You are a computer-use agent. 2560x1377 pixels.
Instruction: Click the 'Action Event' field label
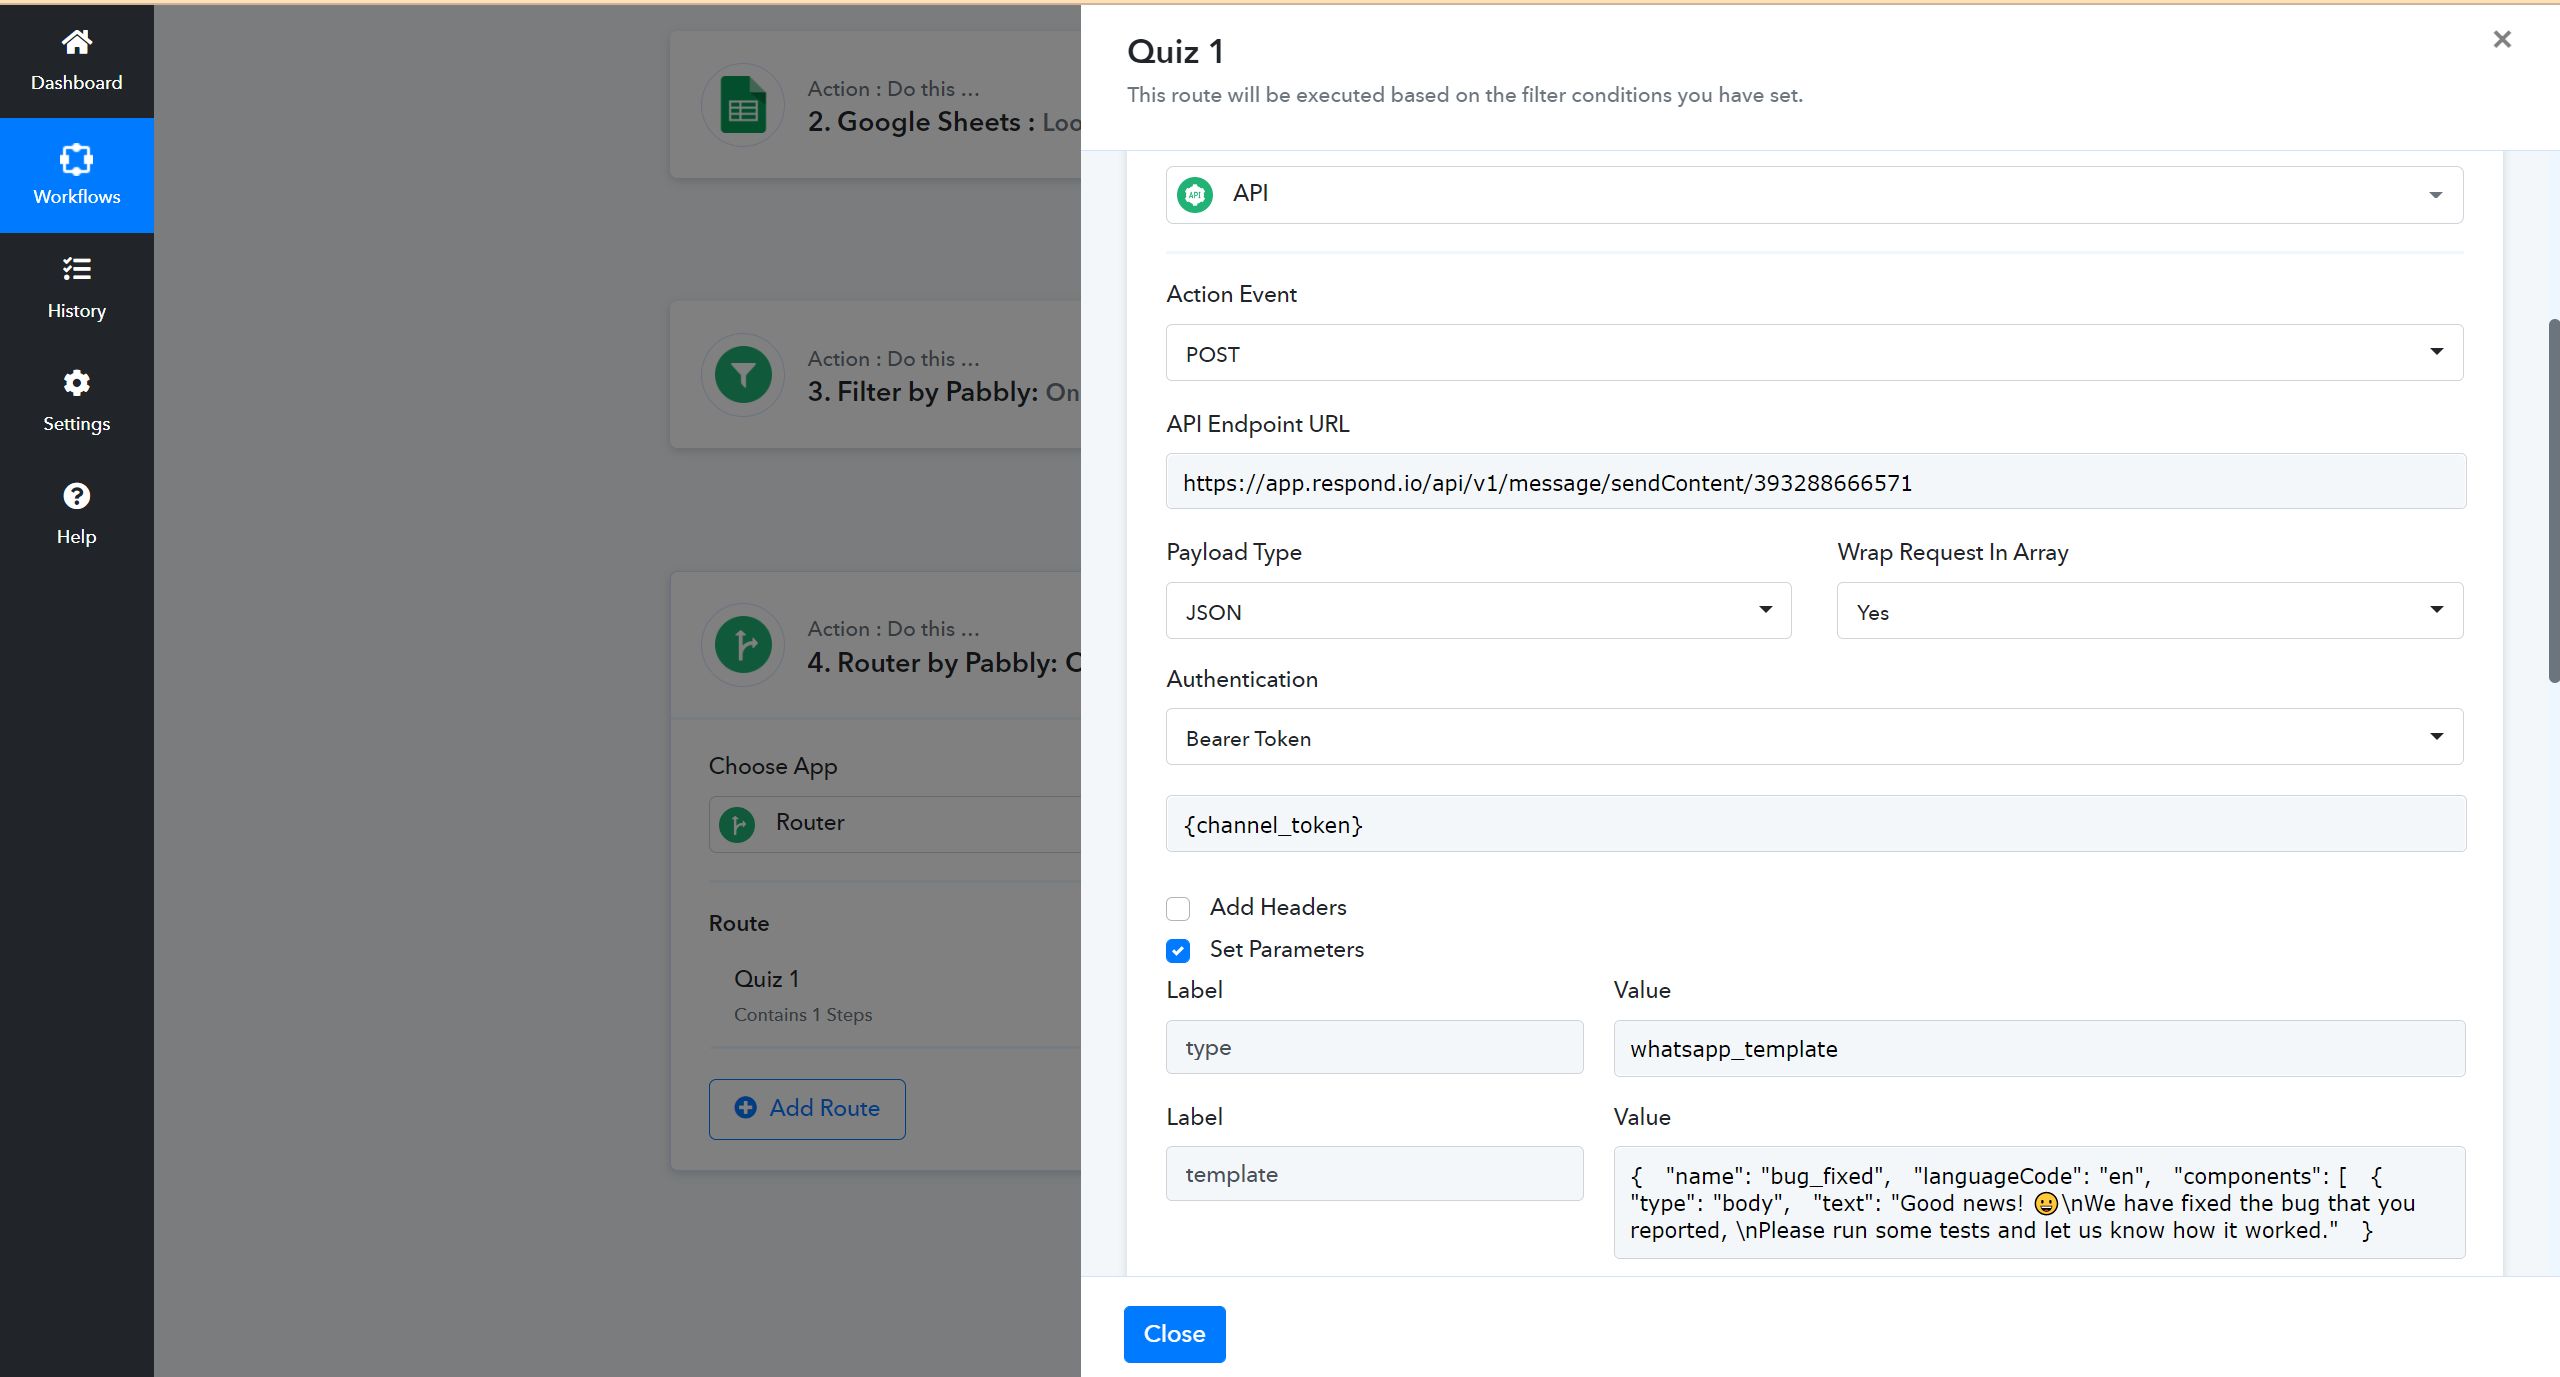1231,294
